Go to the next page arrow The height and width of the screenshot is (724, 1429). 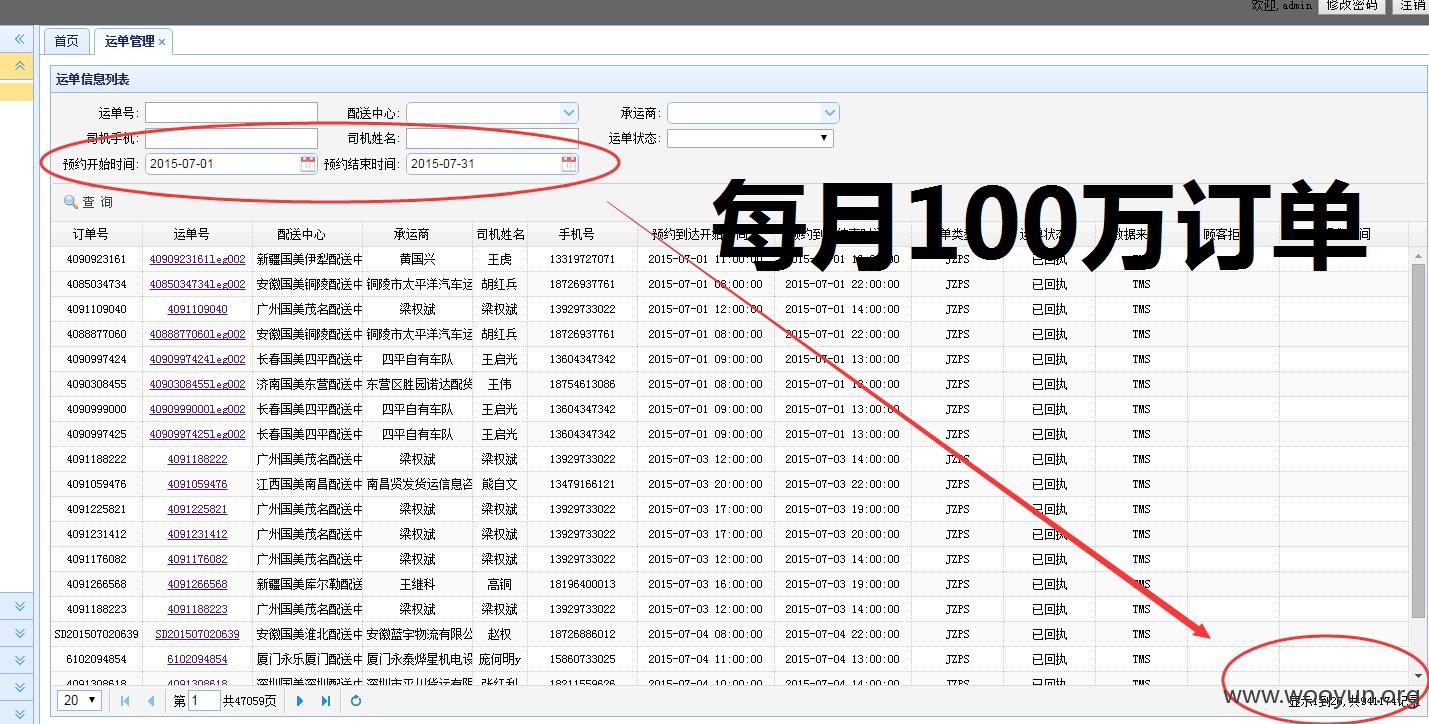(300, 701)
